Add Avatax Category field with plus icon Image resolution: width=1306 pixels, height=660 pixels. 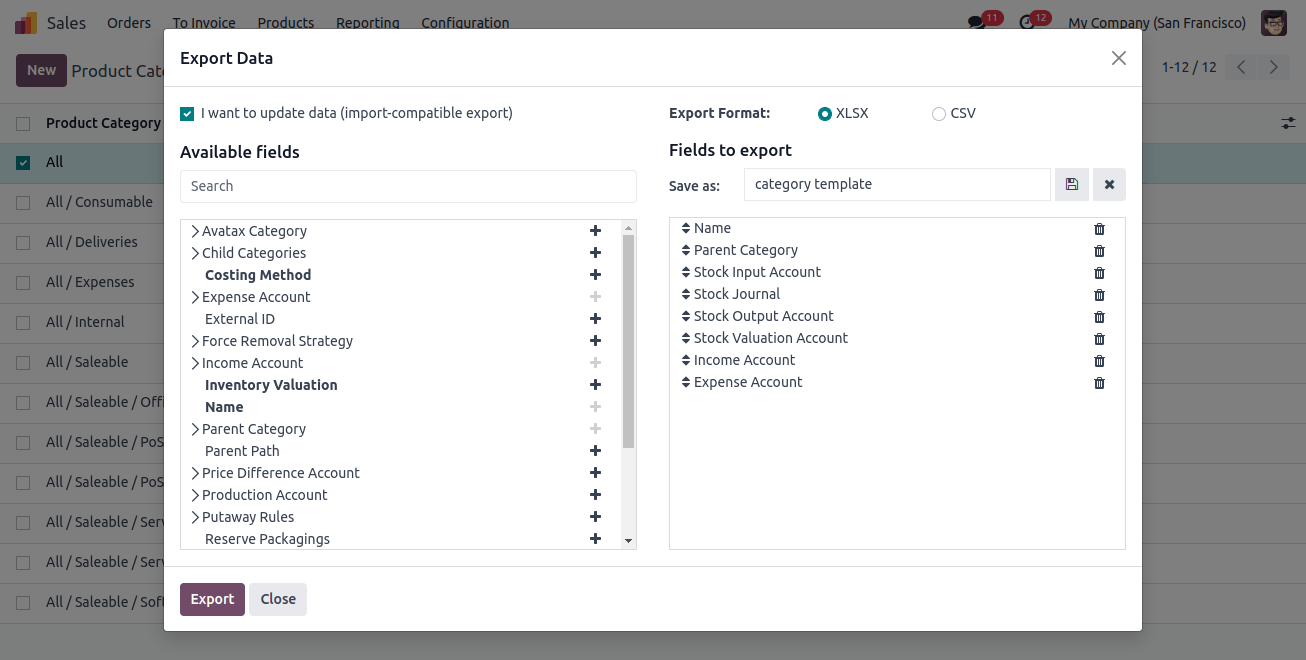[595, 231]
